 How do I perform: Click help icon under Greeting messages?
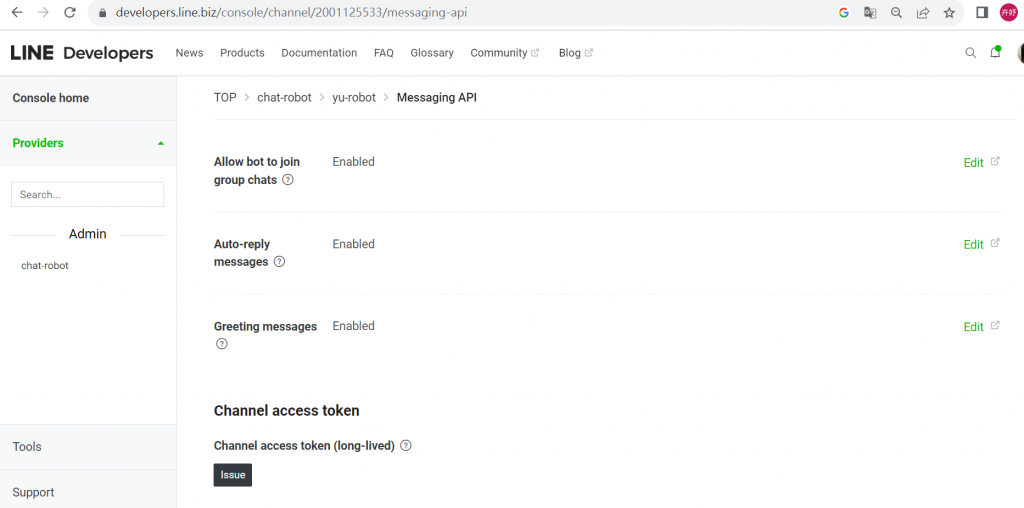click(221, 344)
